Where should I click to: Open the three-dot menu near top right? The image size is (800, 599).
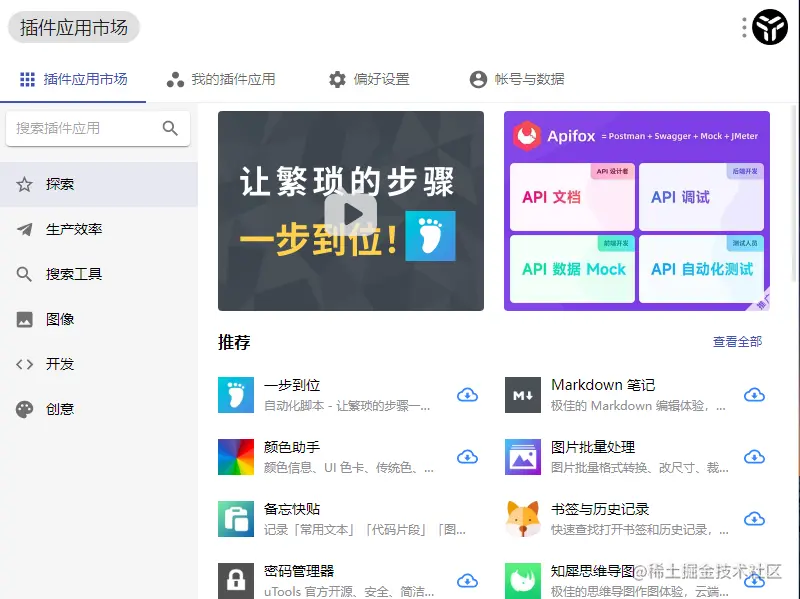point(741,27)
